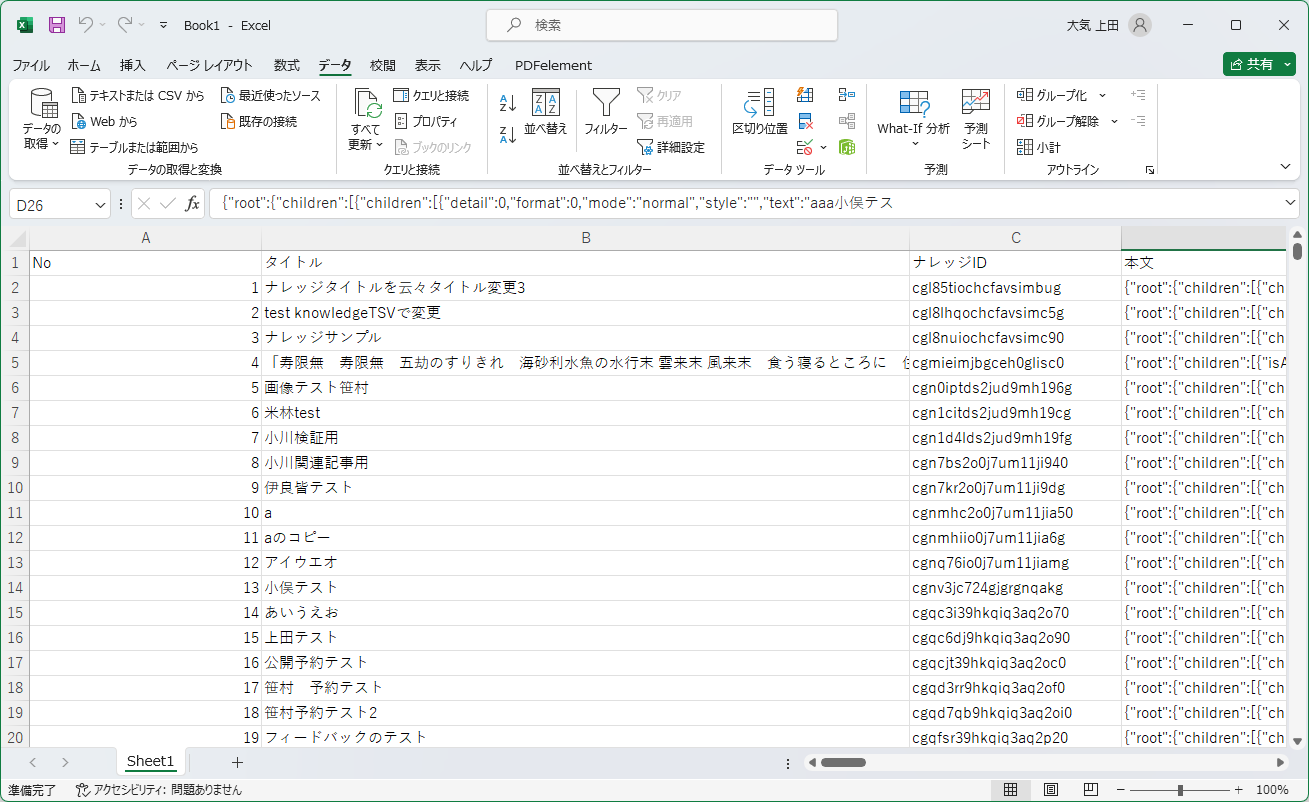Click the Refresh All (すべて更新) icon
The width and height of the screenshot is (1309, 802).
click(366, 104)
